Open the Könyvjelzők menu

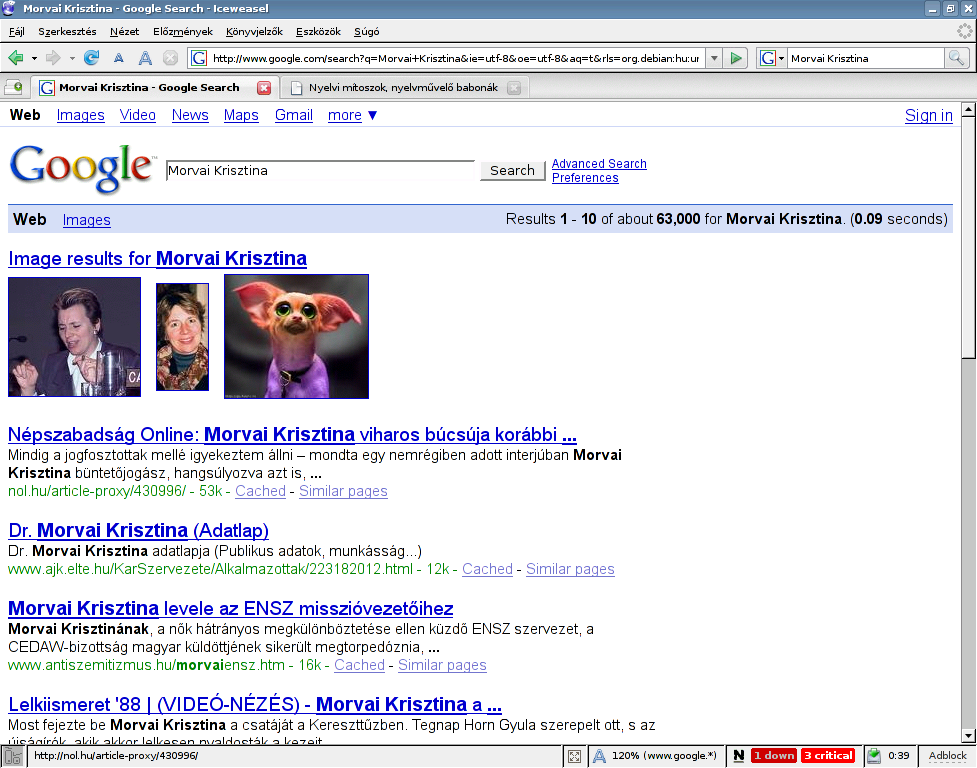(x=254, y=31)
